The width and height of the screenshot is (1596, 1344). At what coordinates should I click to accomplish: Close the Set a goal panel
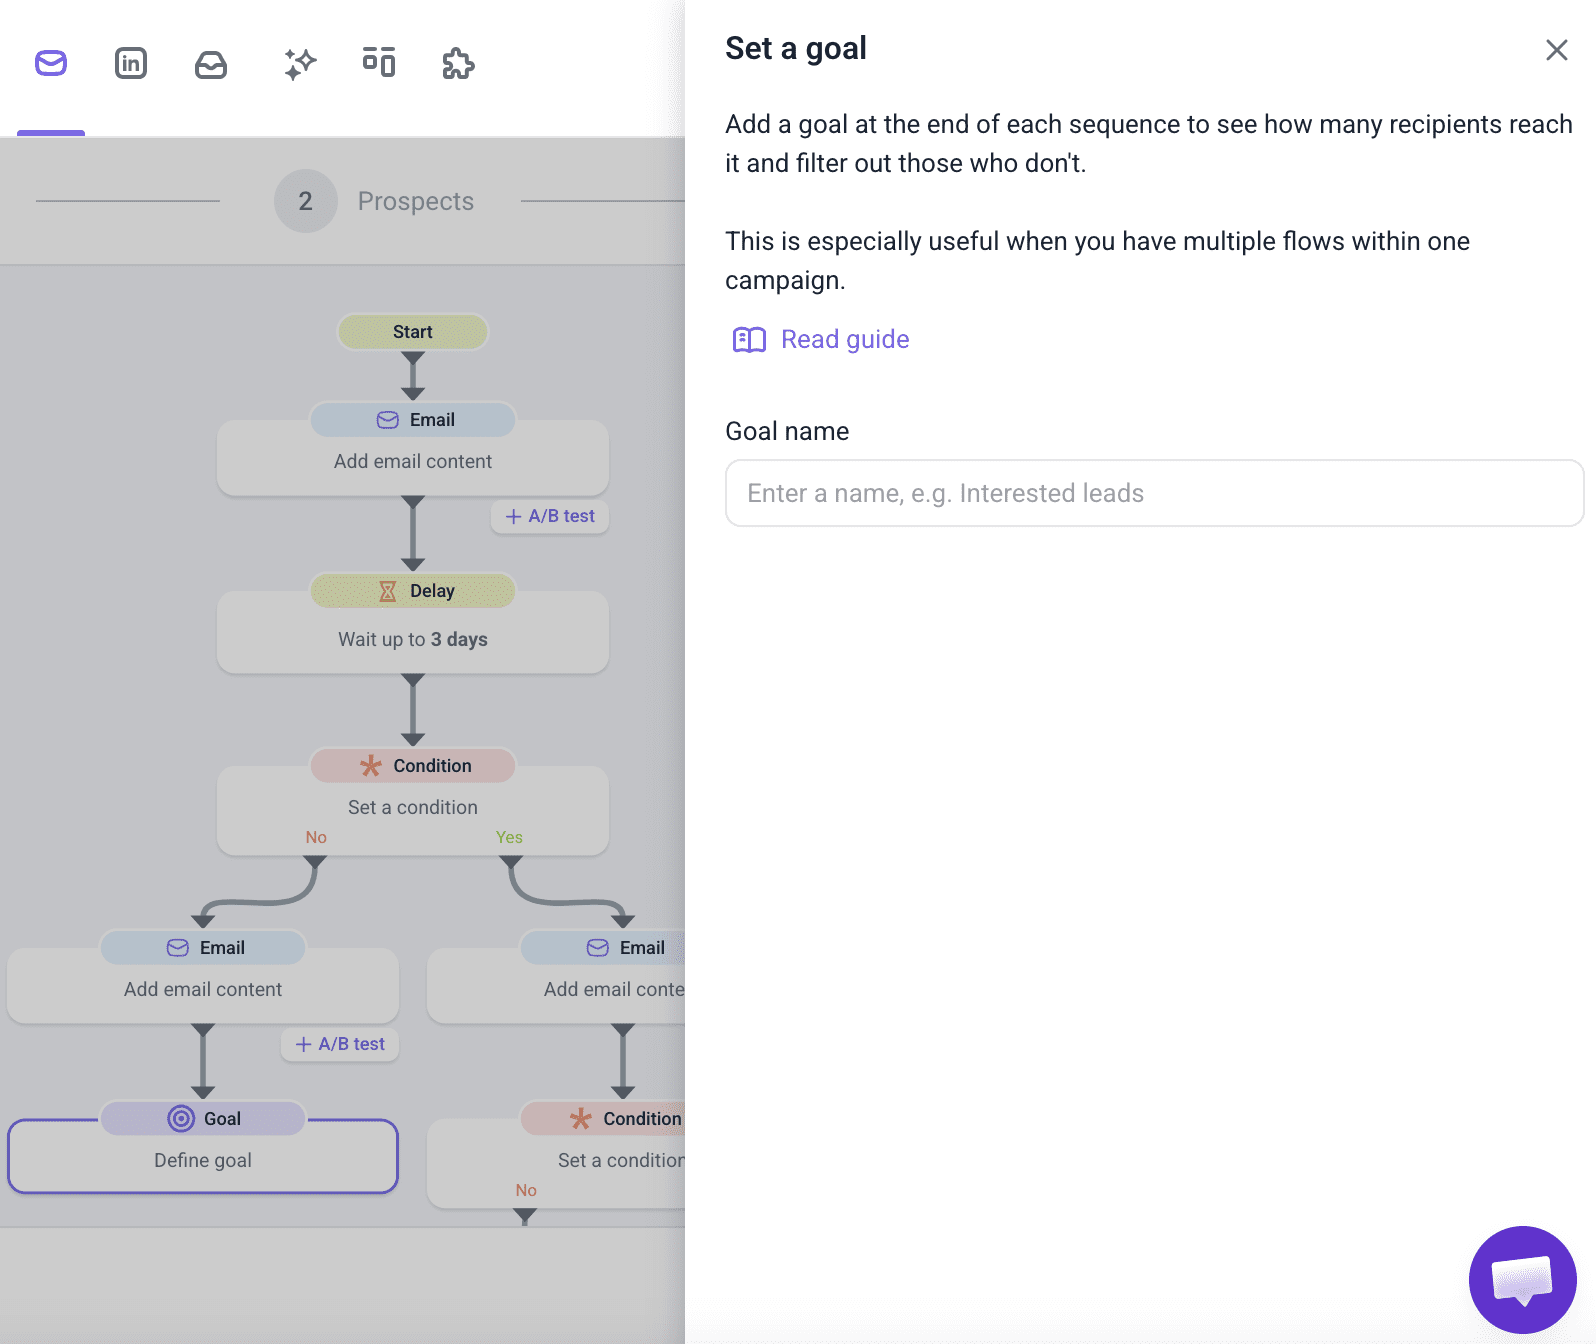coord(1556,50)
